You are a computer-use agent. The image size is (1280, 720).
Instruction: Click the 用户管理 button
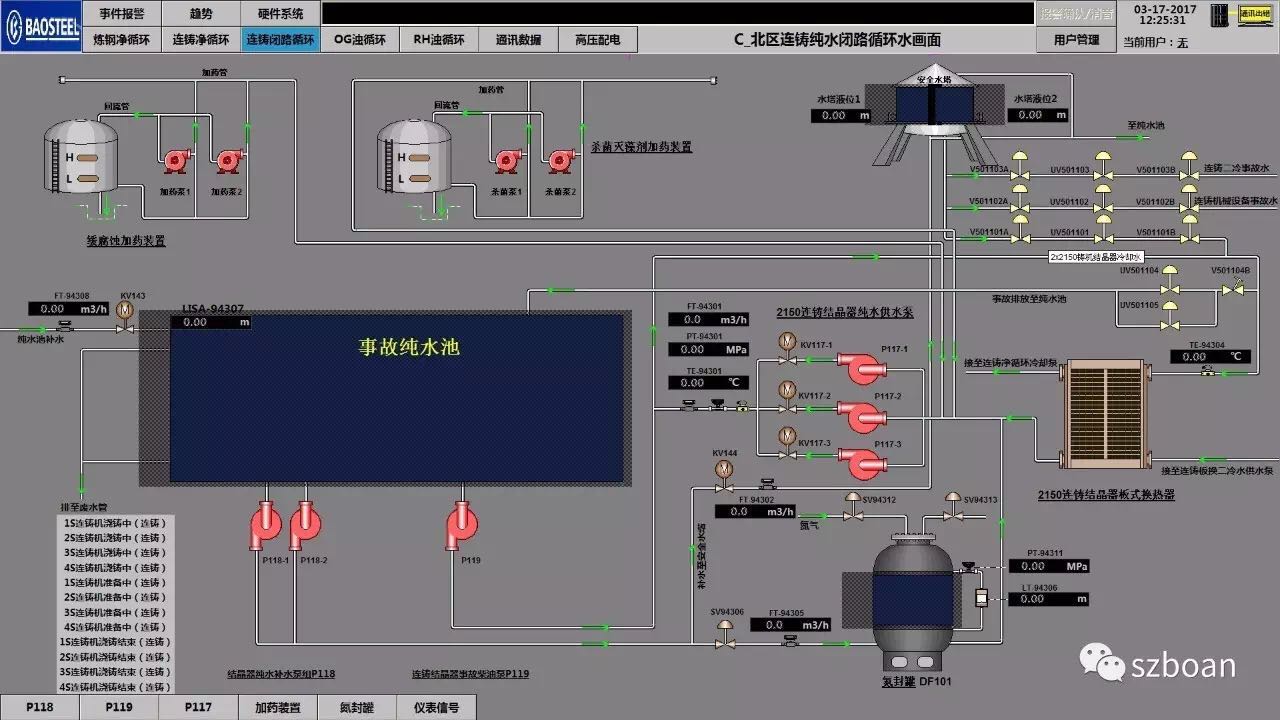1076,40
